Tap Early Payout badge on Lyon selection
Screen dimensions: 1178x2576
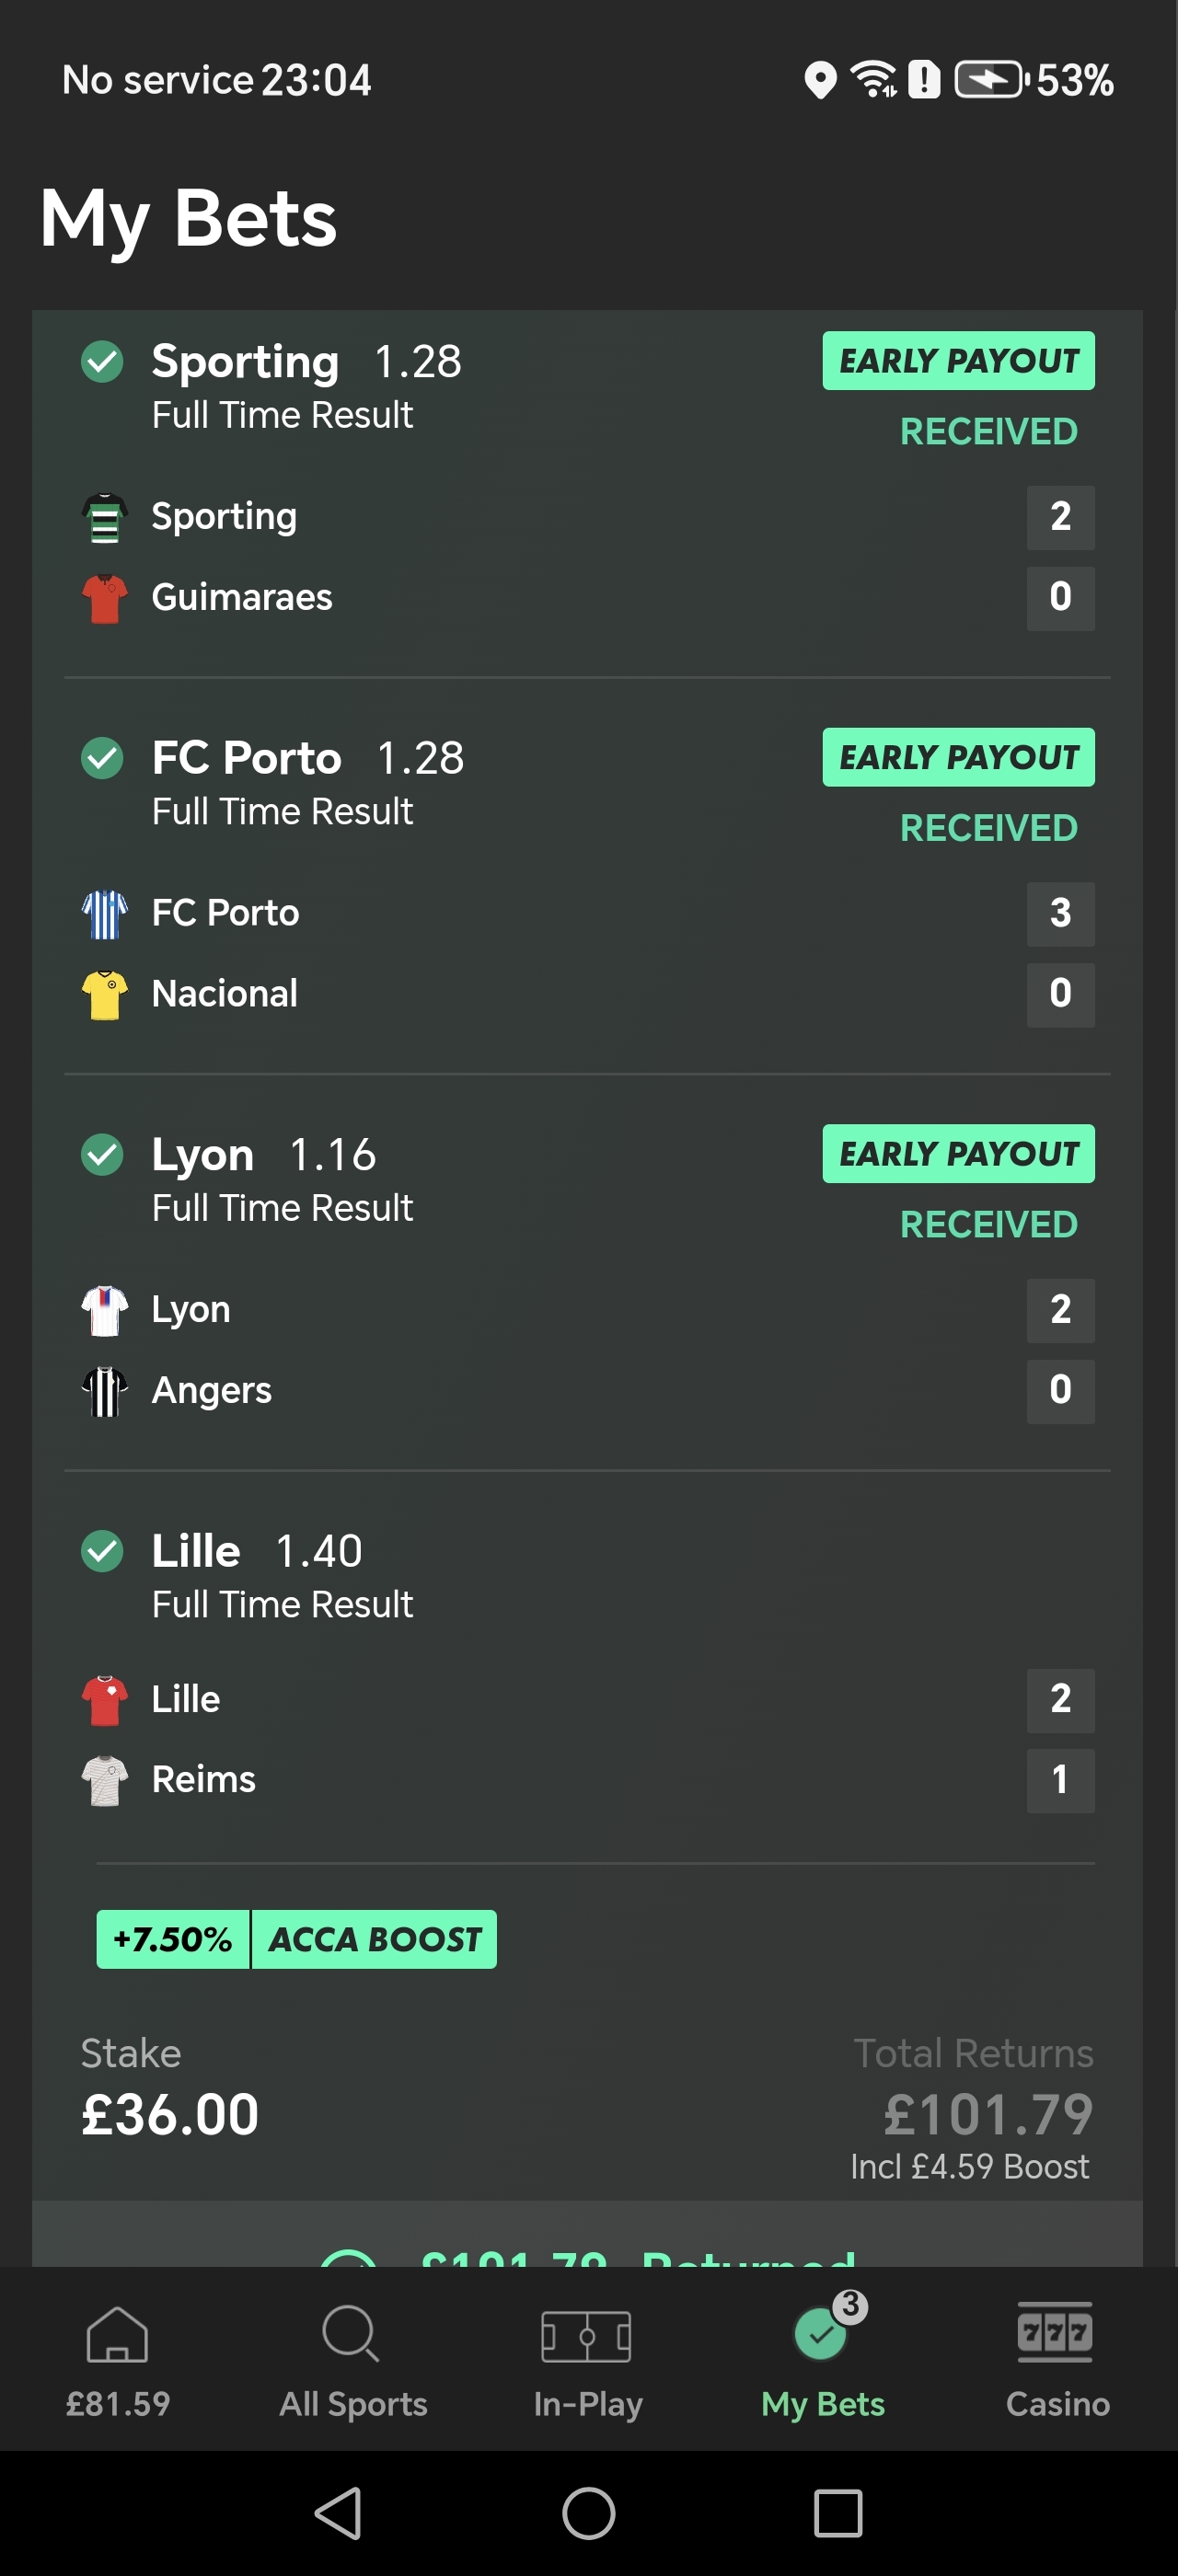958,1154
